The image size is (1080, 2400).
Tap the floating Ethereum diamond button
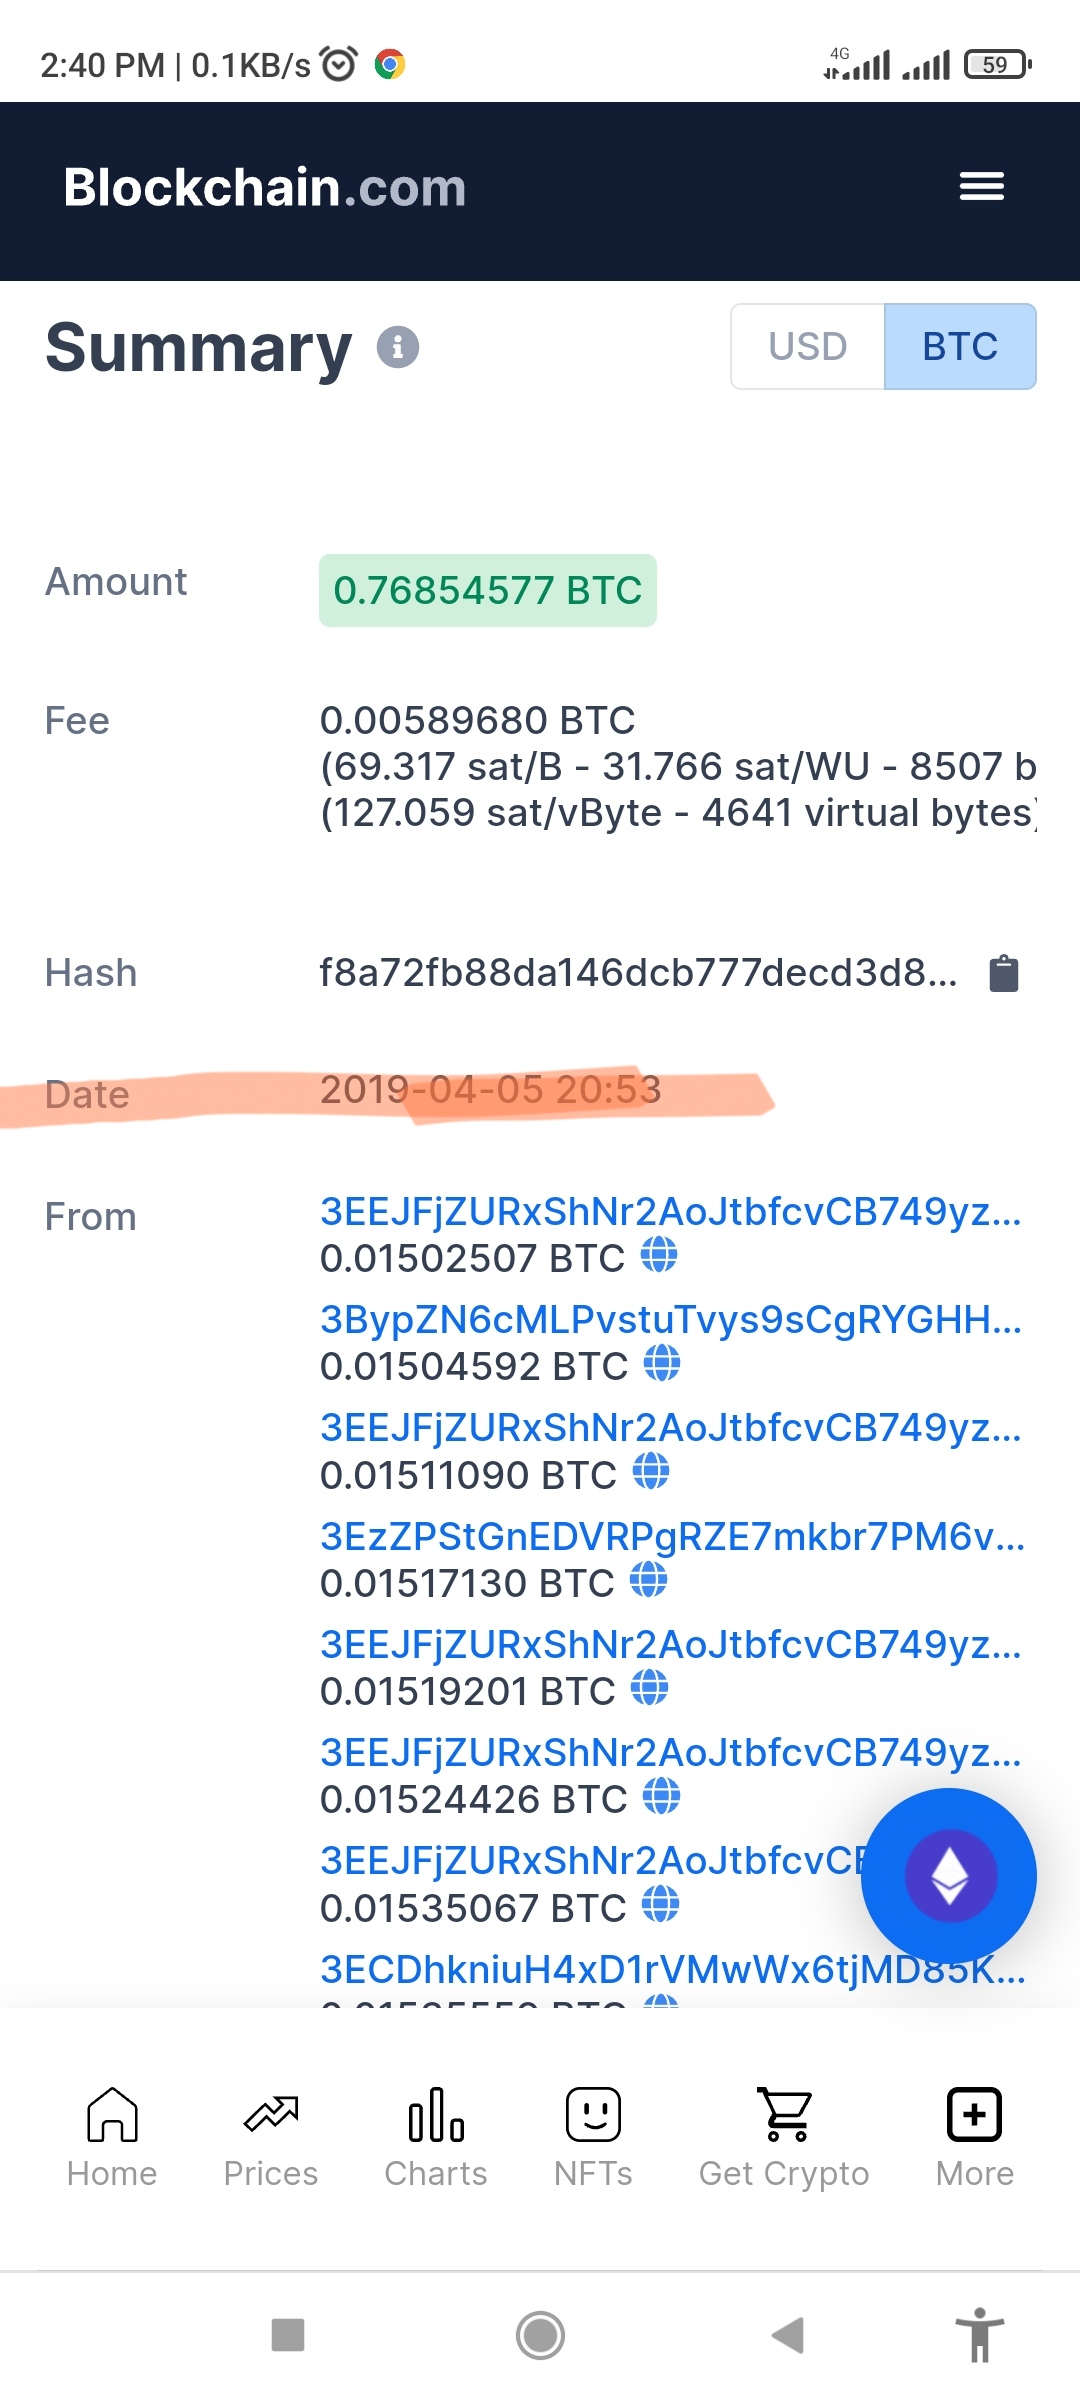pyautogui.click(x=948, y=1875)
